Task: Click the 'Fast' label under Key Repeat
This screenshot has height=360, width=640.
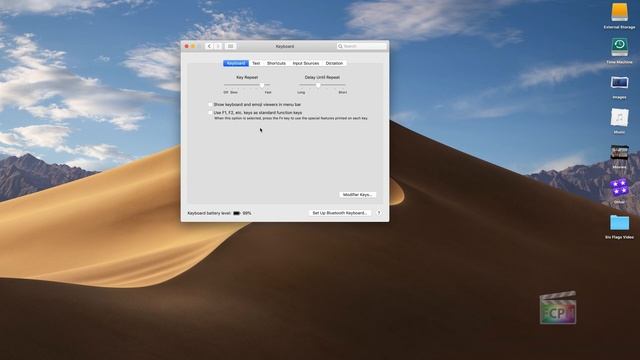Action: (x=268, y=93)
